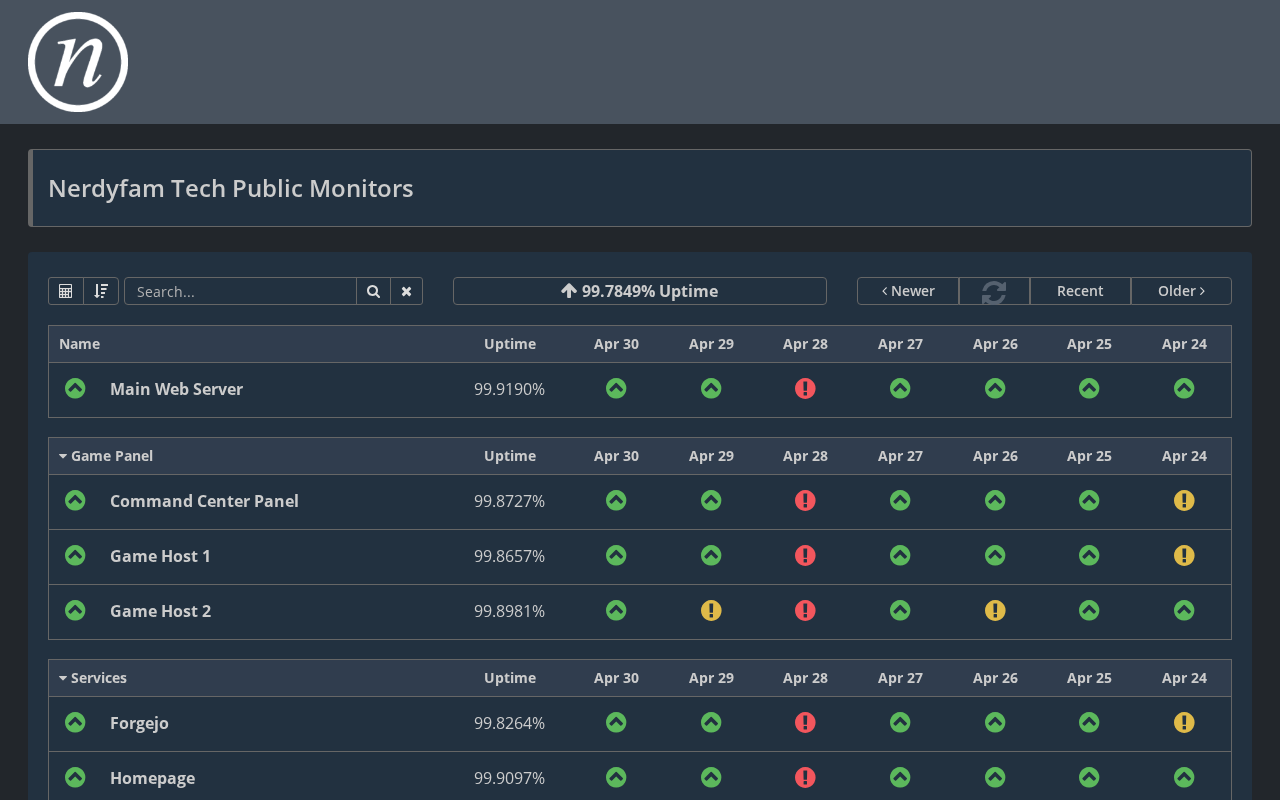Click the magnifier search icon button
This screenshot has height=800, width=1280.
click(x=373, y=291)
